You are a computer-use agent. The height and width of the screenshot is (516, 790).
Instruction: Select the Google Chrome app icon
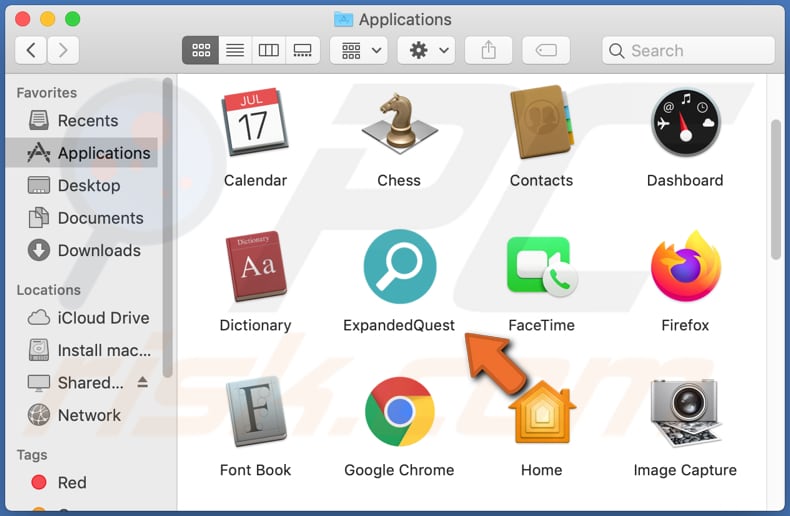point(400,411)
